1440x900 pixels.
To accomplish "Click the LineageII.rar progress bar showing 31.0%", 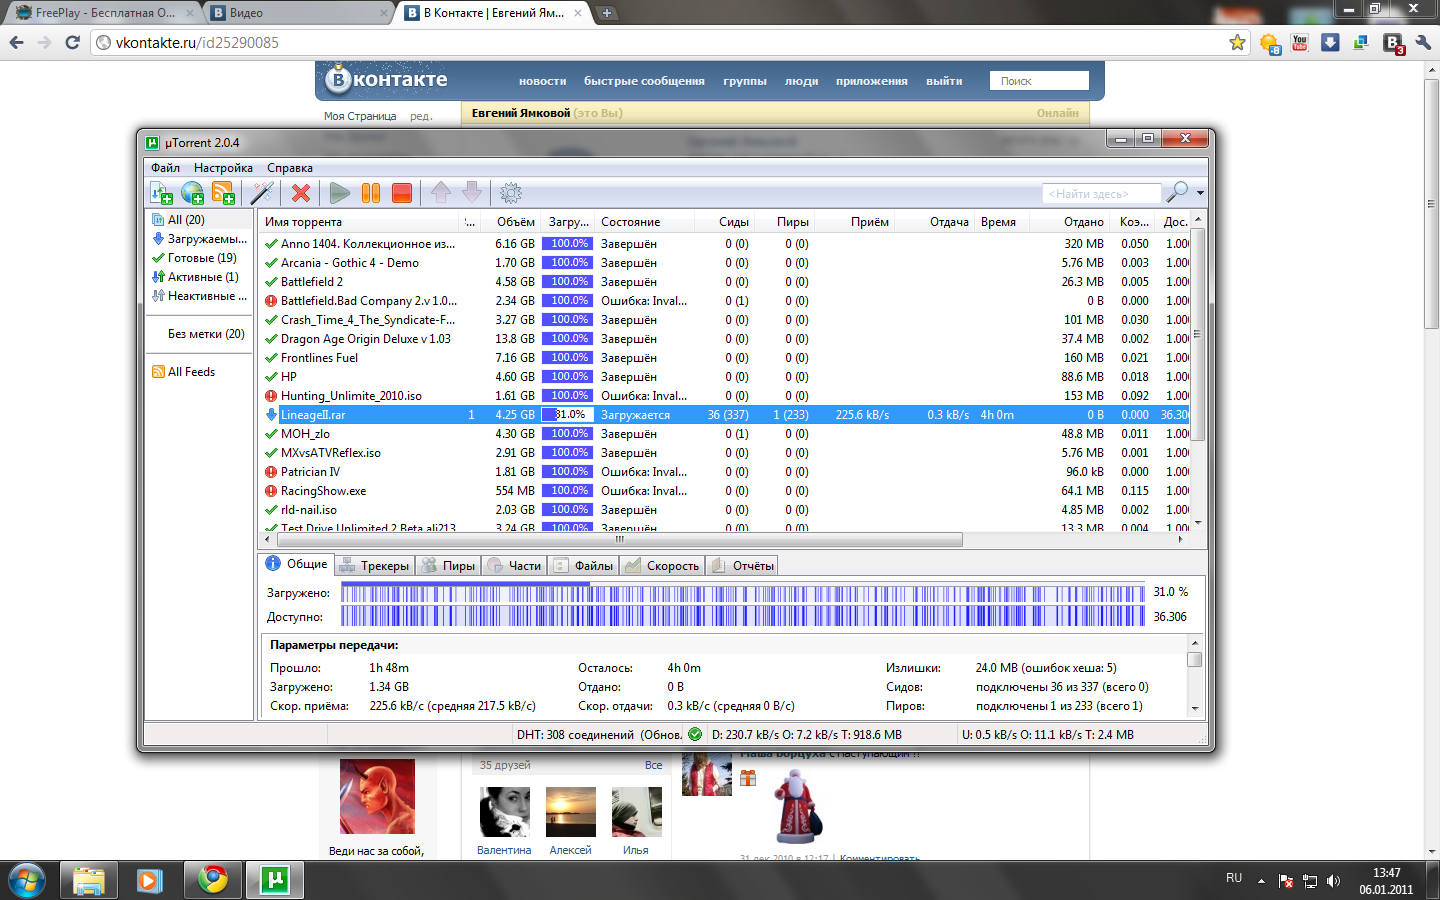I will coord(567,415).
